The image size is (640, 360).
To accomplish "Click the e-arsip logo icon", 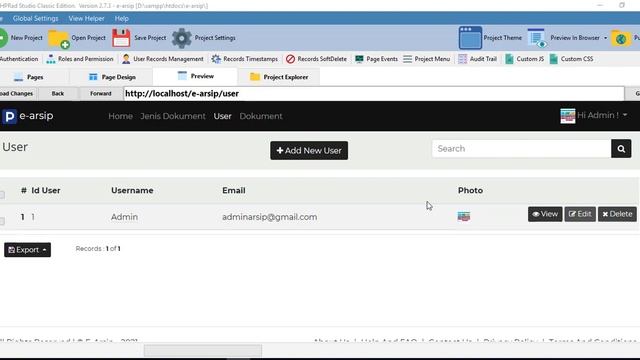I will tap(9, 116).
